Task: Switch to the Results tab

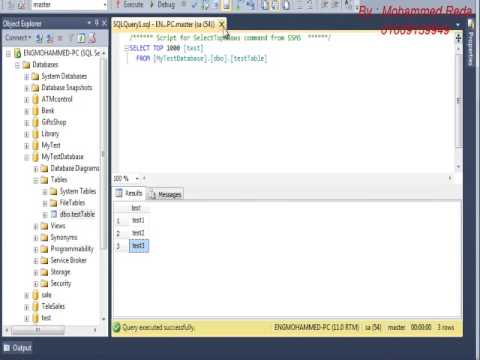Action: (x=129, y=193)
